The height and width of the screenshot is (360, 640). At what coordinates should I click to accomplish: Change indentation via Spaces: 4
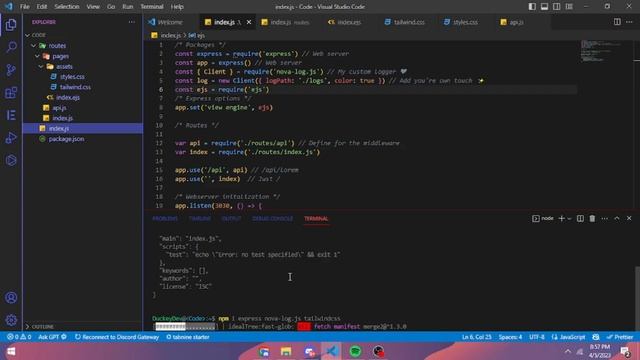tap(510, 337)
